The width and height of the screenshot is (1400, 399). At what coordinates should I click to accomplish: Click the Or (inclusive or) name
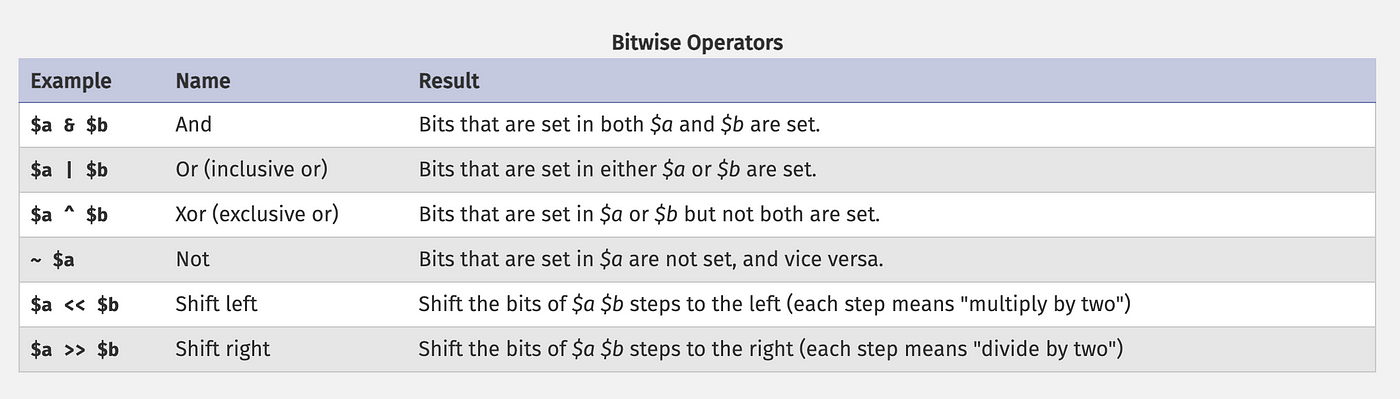(x=251, y=170)
